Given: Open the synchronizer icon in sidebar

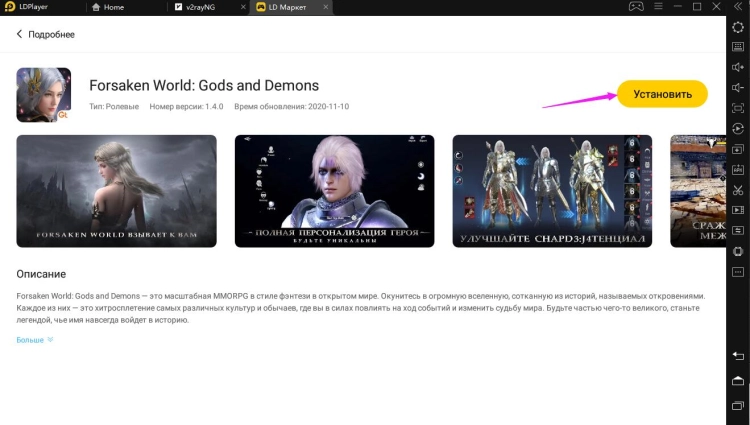Looking at the screenshot, I should [x=738, y=231].
